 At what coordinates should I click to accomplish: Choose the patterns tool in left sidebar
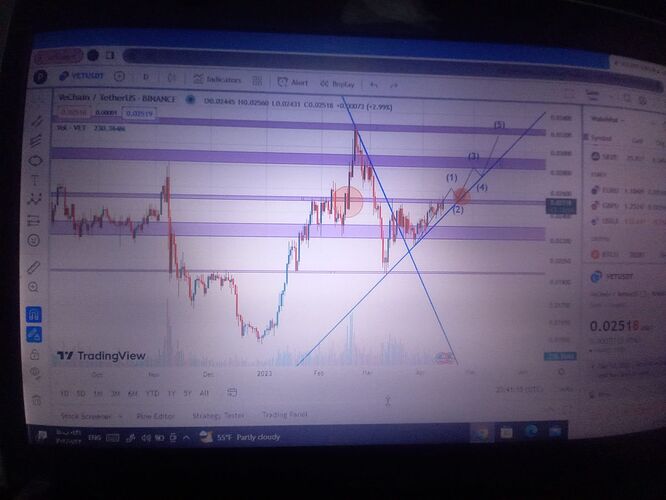[x=35, y=200]
